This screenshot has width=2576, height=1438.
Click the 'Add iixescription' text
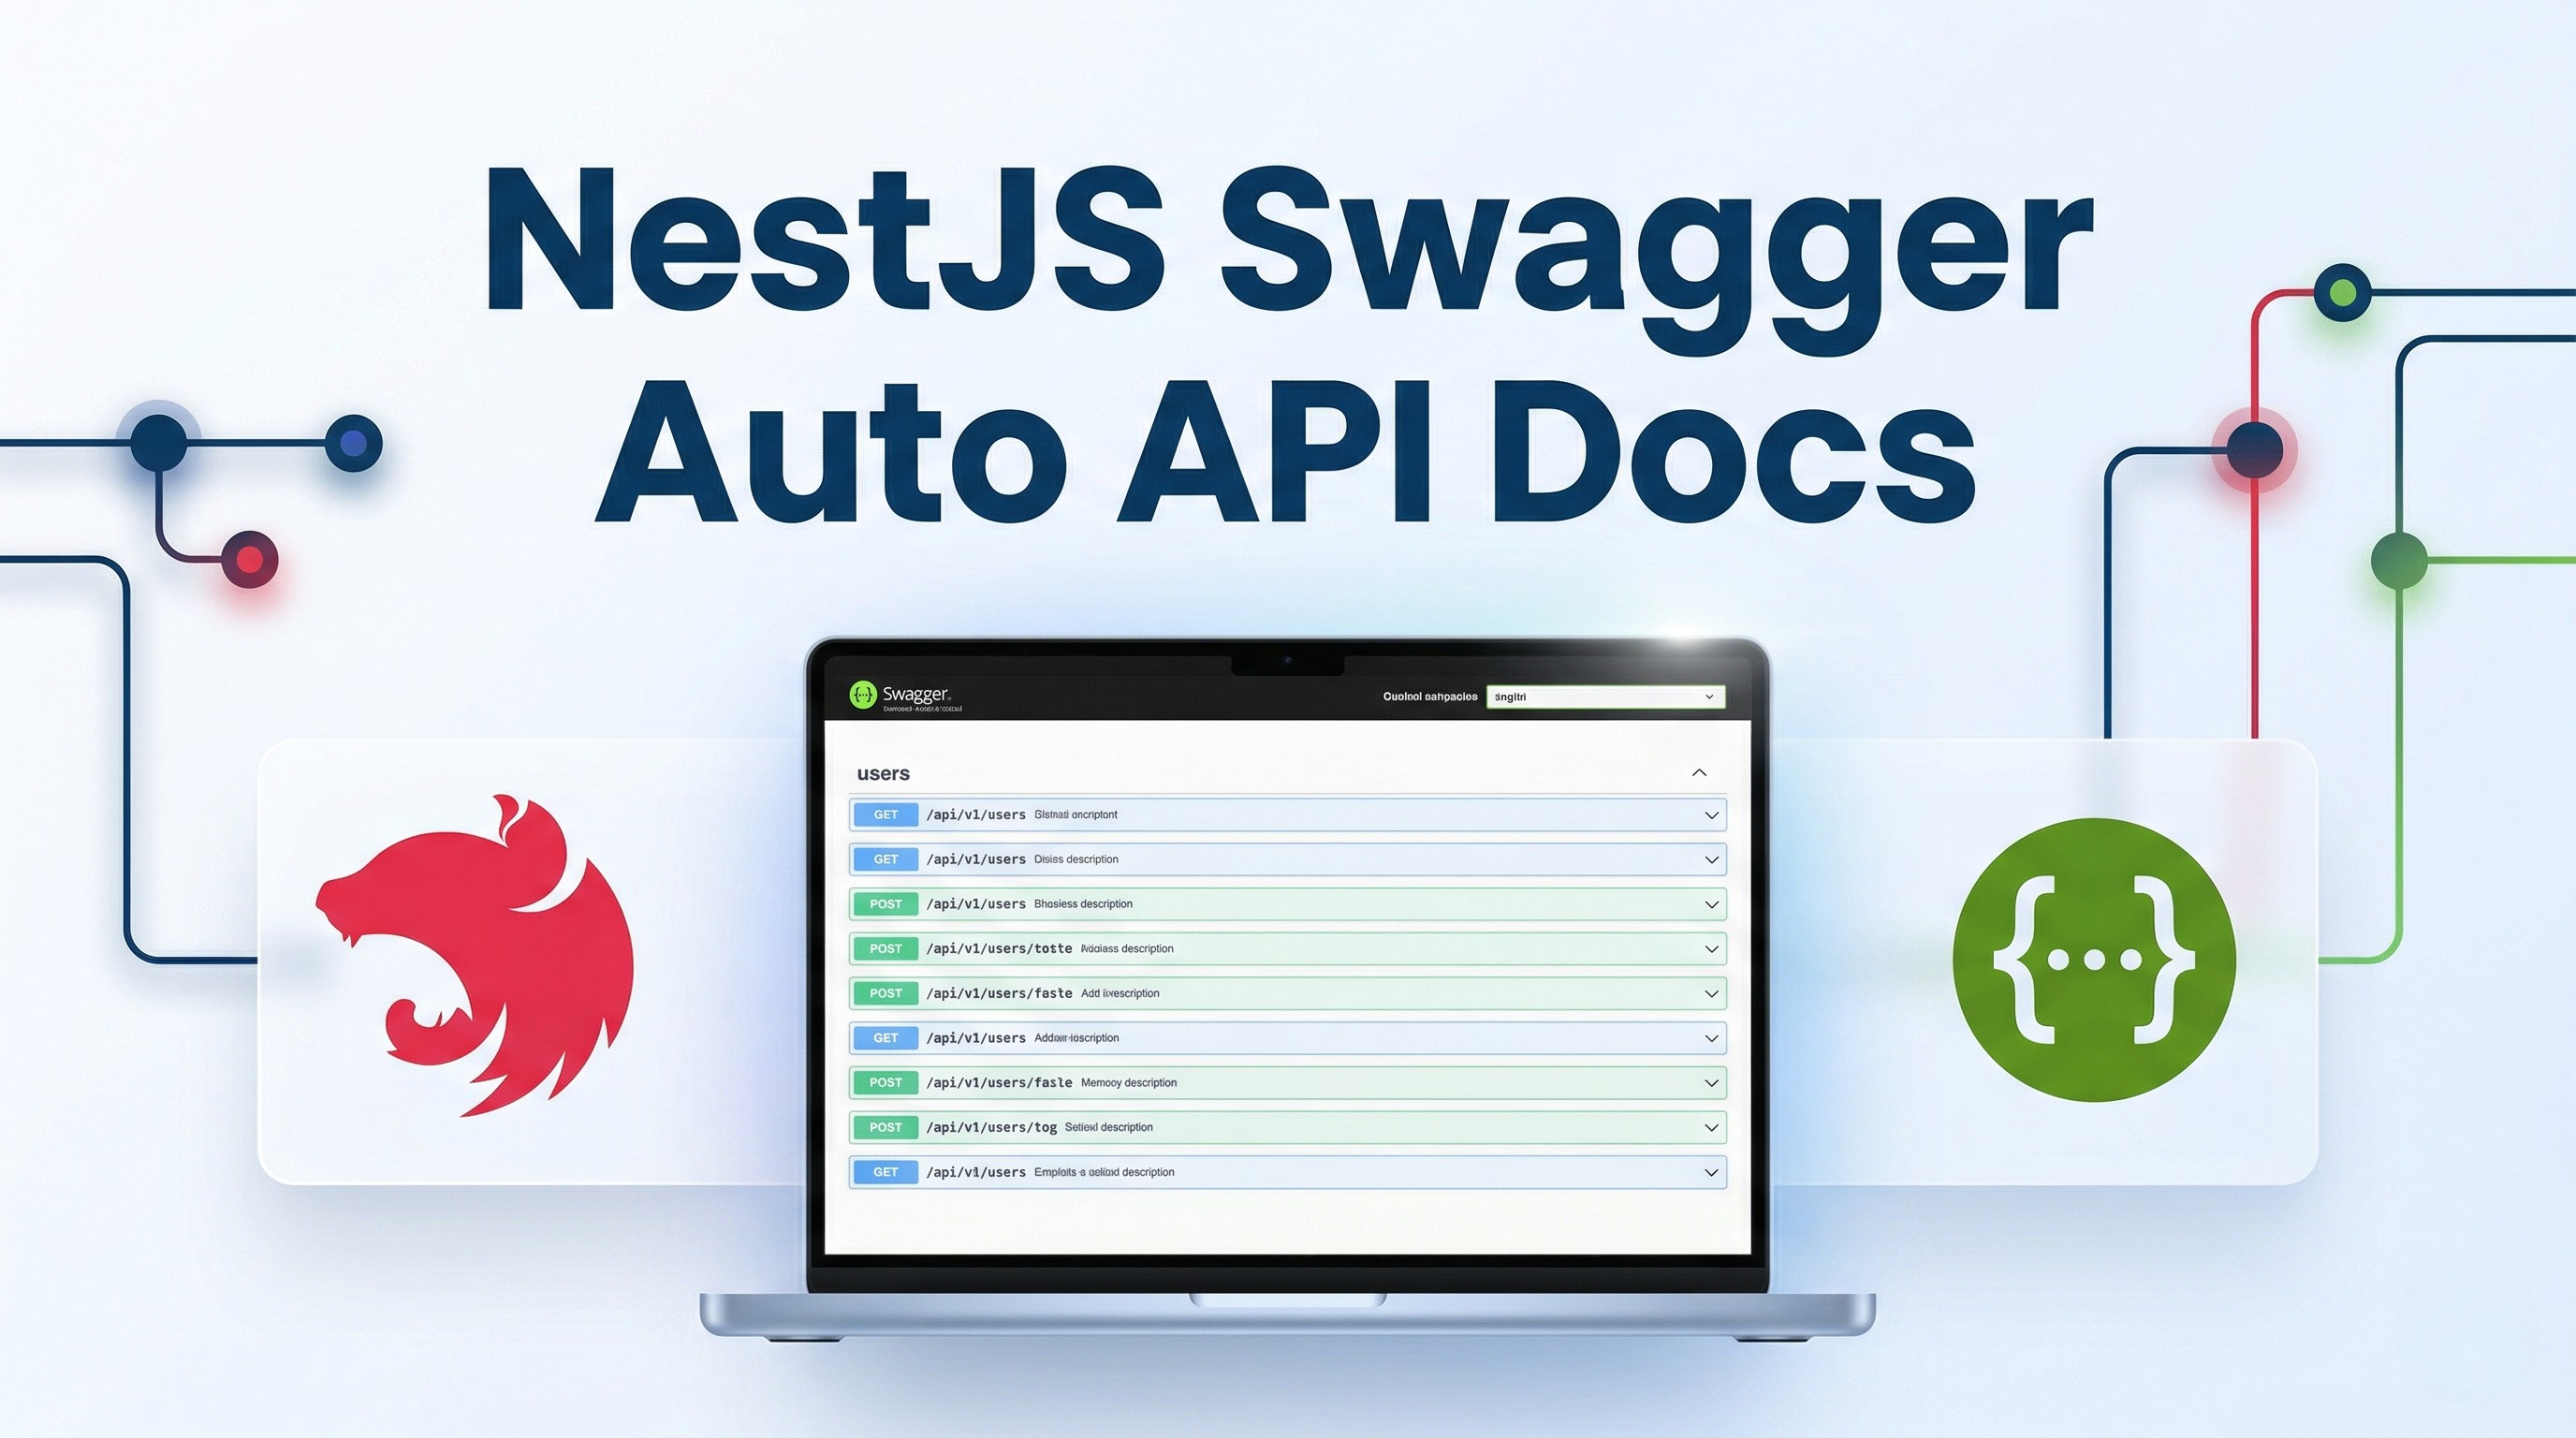coord(1120,993)
